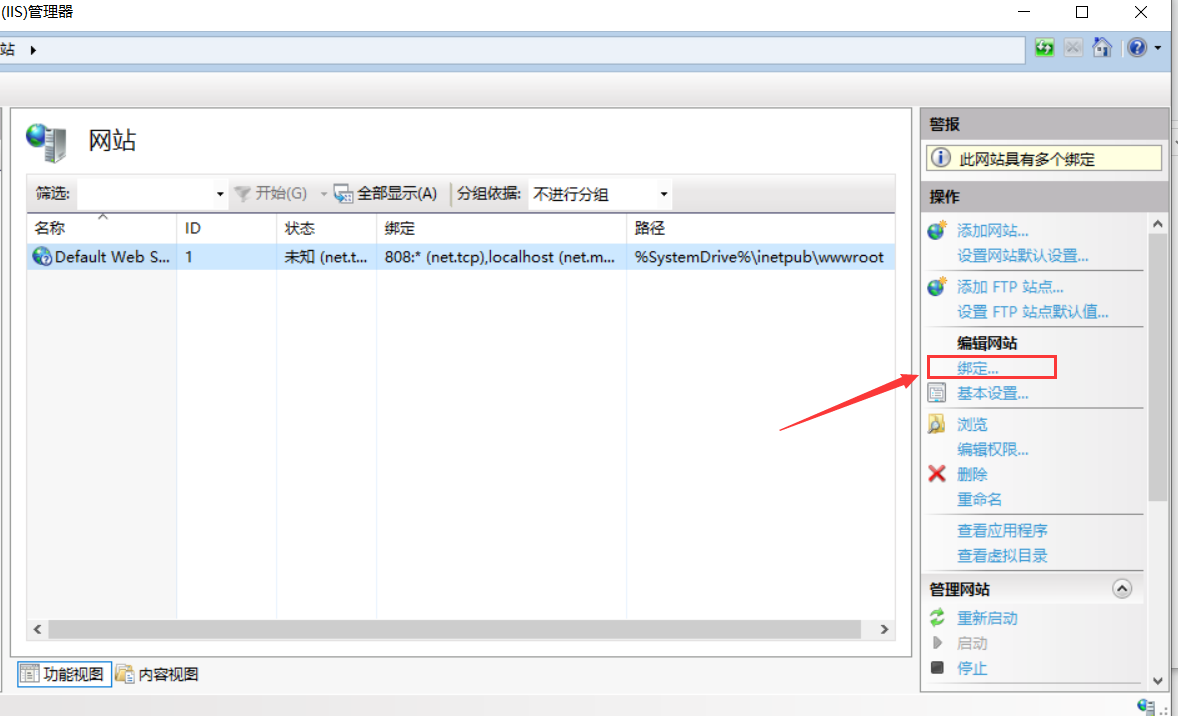1178x716 pixels.
Task: Click horizontal scrollbar left arrow
Action: 38,629
